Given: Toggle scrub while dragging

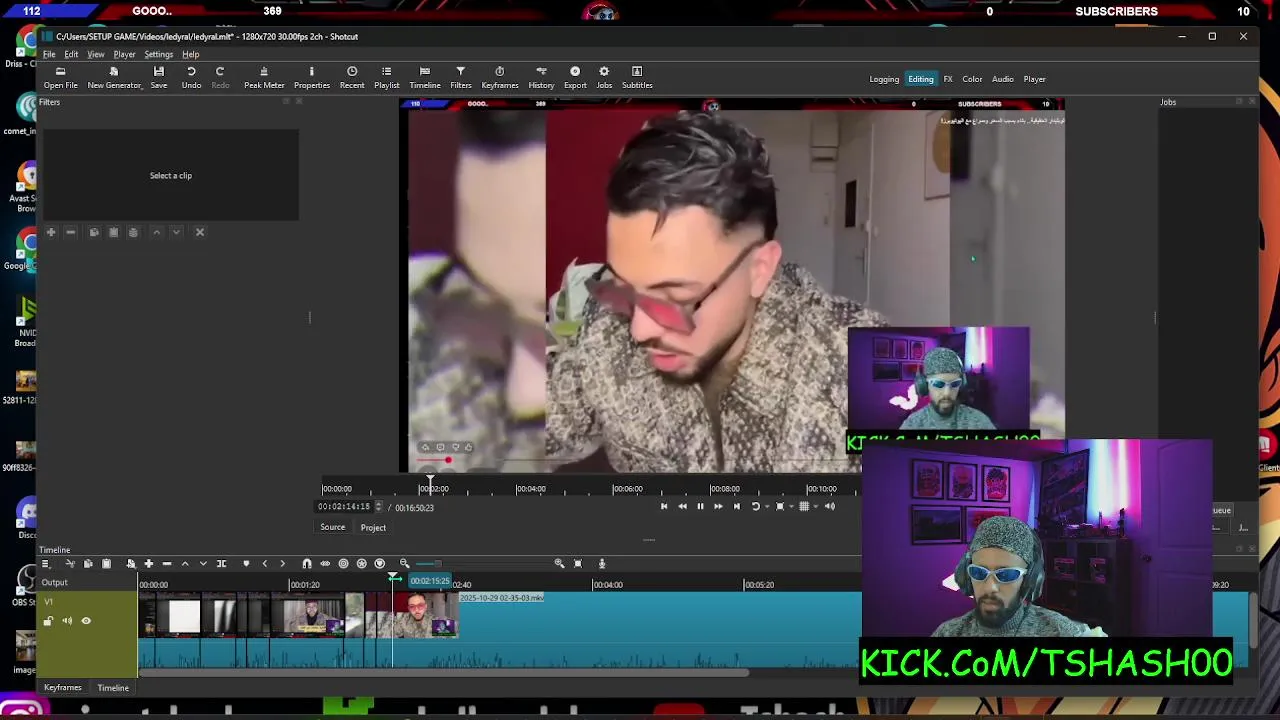Looking at the screenshot, I should coord(325,564).
